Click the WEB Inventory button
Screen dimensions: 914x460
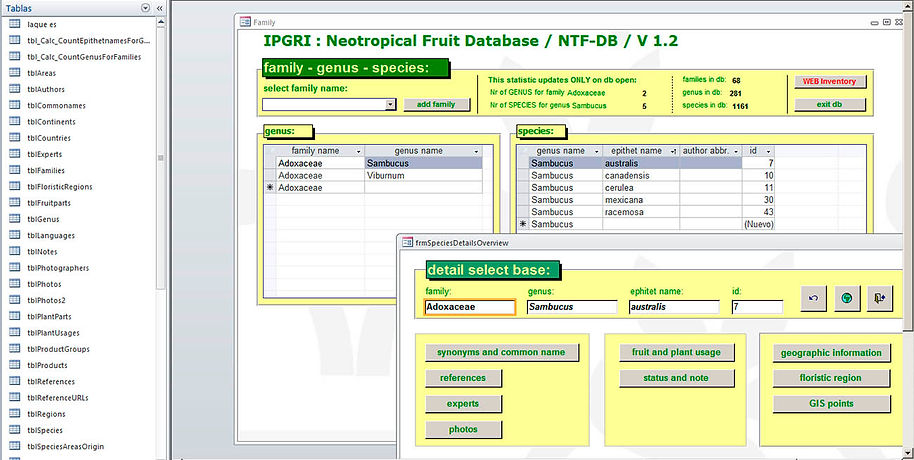(x=829, y=82)
